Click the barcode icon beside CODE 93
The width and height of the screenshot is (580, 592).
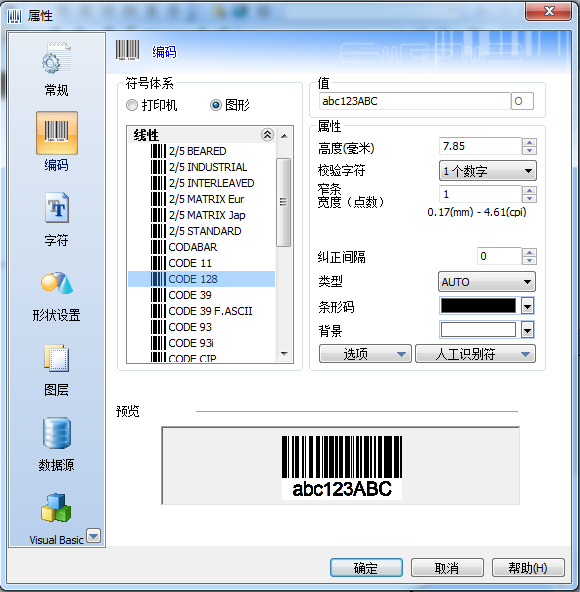158,327
